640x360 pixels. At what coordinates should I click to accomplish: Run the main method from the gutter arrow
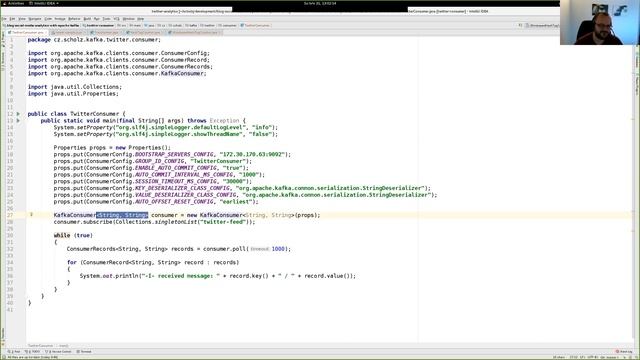18,121
